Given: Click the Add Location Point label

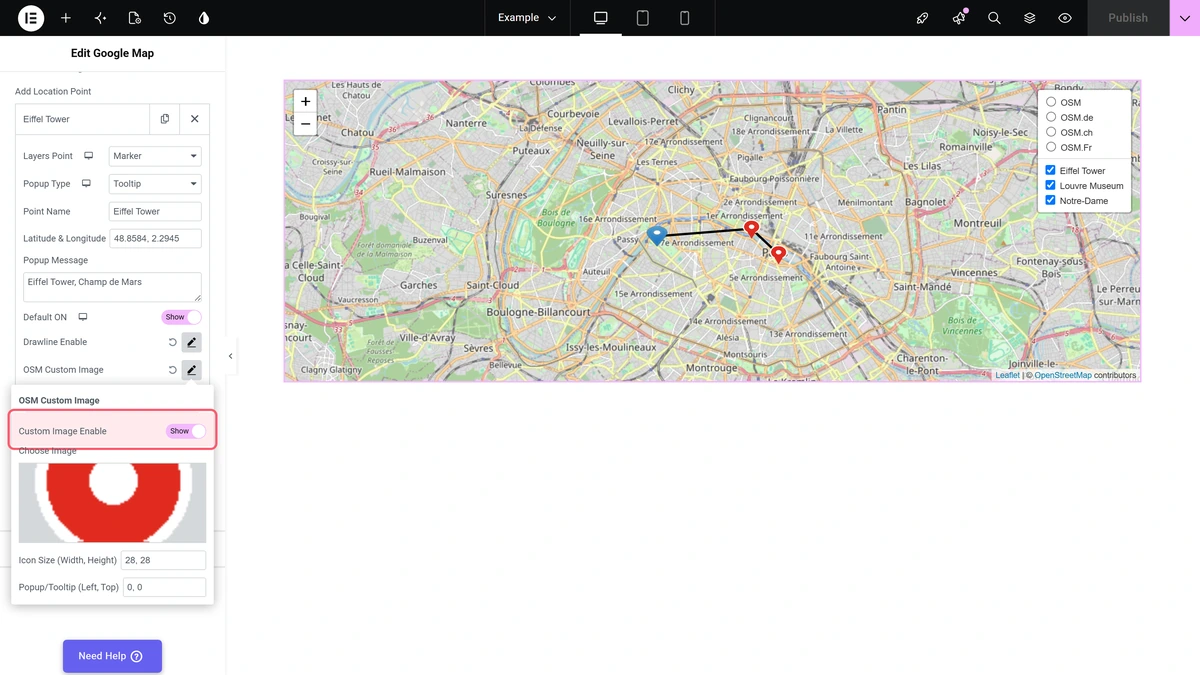Looking at the screenshot, I should click(53, 91).
